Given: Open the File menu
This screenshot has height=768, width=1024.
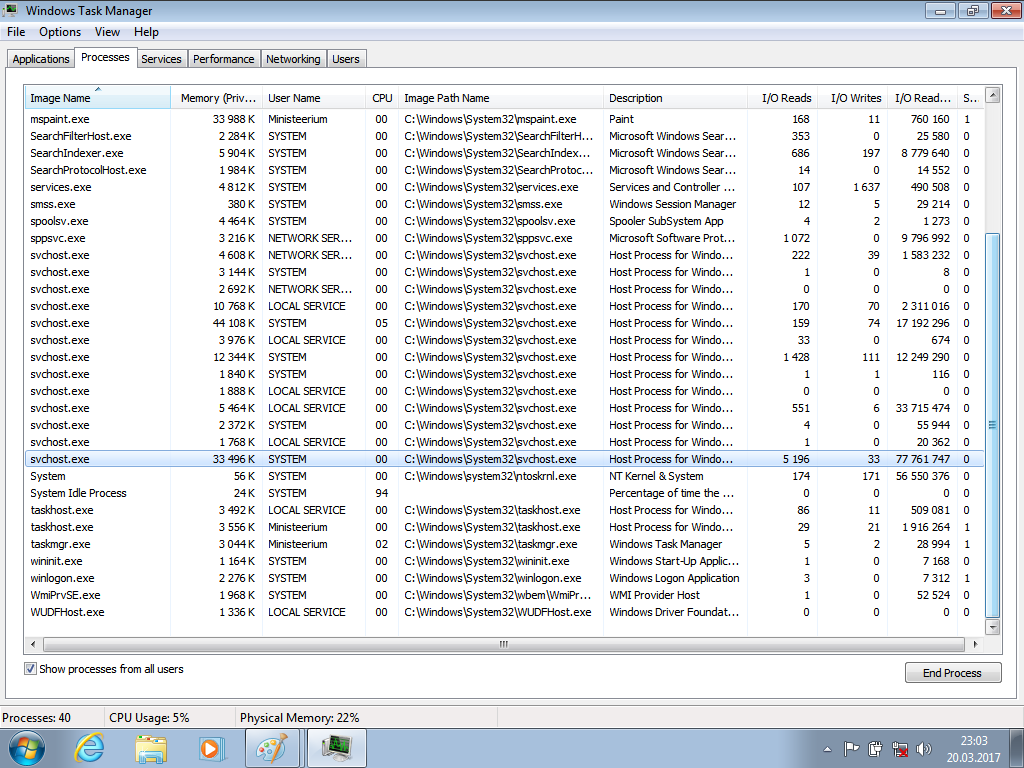Looking at the screenshot, I should (16, 32).
